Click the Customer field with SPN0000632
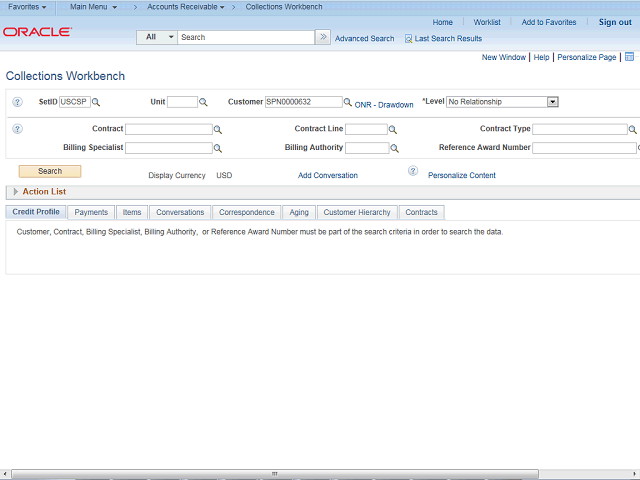The height and width of the screenshot is (480, 640). click(x=304, y=102)
